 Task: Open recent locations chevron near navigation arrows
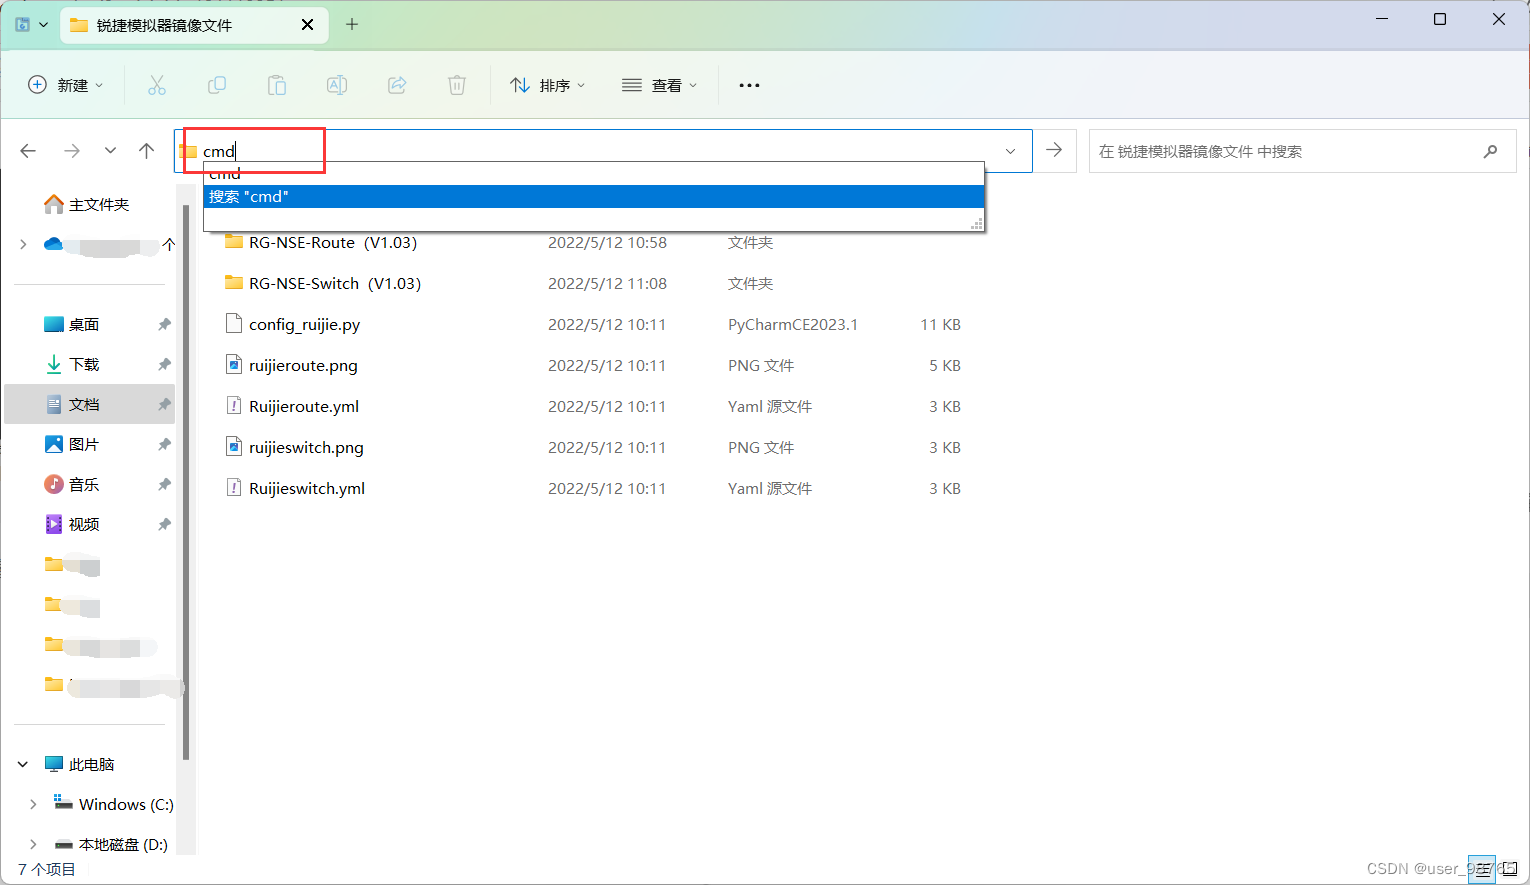tap(110, 151)
